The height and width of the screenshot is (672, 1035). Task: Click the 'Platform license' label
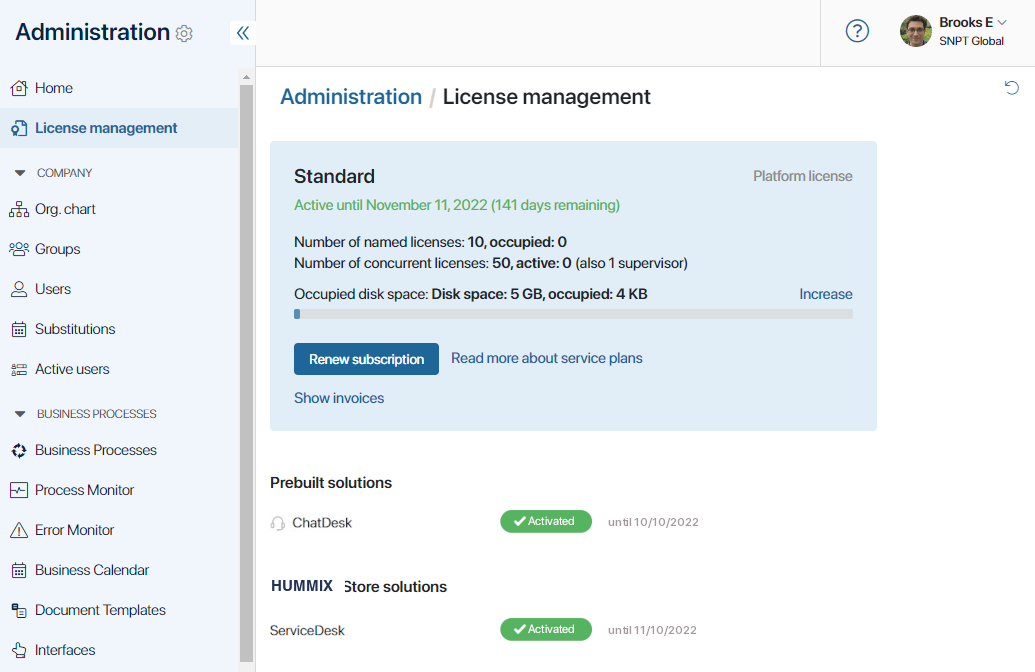(x=803, y=176)
